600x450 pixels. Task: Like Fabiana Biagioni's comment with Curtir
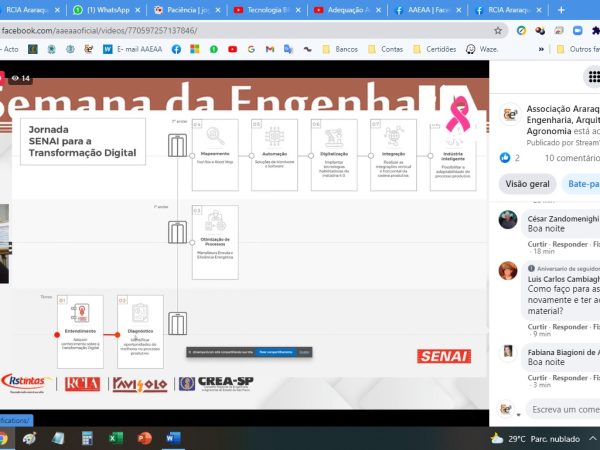coord(537,378)
